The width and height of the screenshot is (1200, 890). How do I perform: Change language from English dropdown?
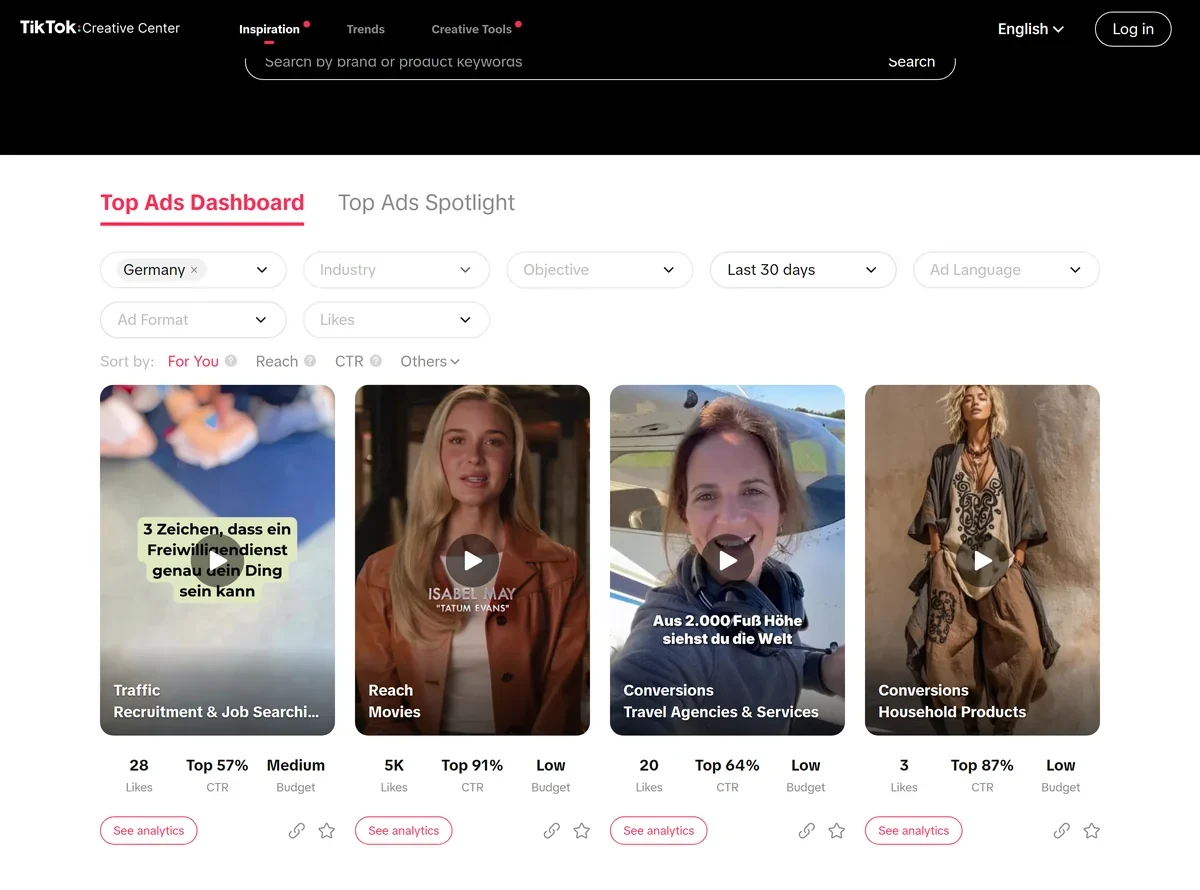(x=1031, y=29)
